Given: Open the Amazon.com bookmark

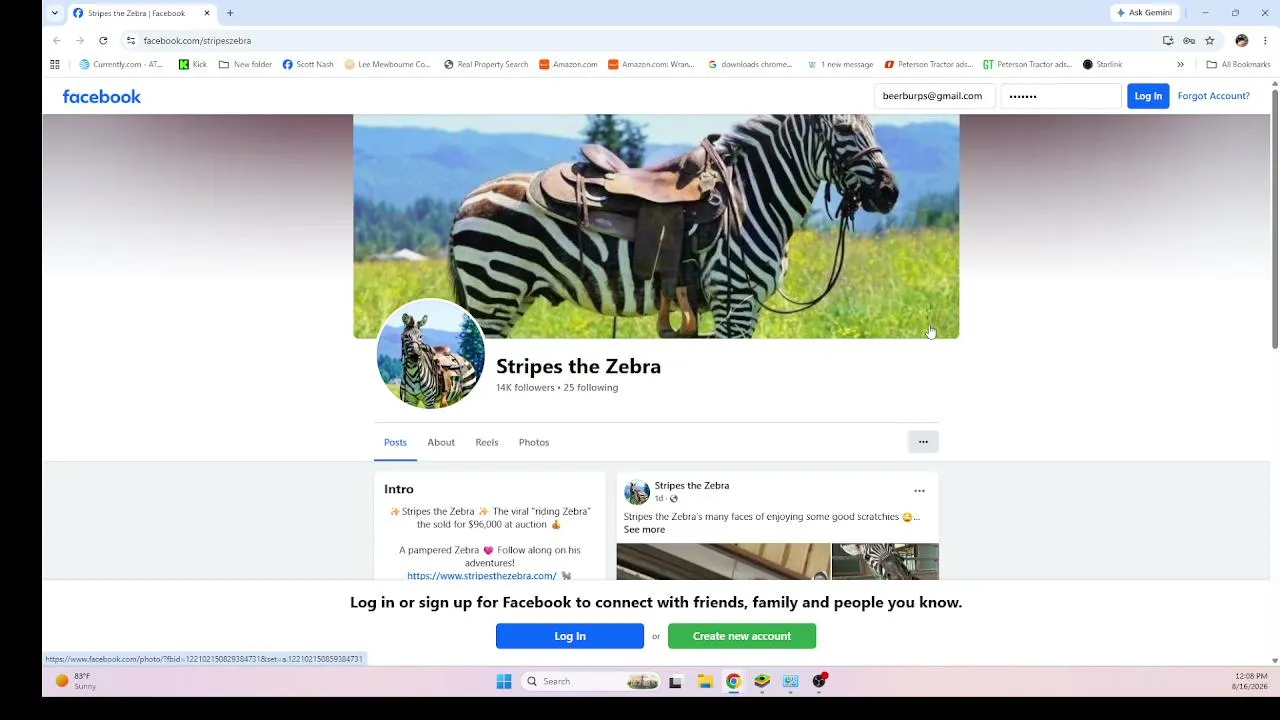Looking at the screenshot, I should (x=568, y=64).
